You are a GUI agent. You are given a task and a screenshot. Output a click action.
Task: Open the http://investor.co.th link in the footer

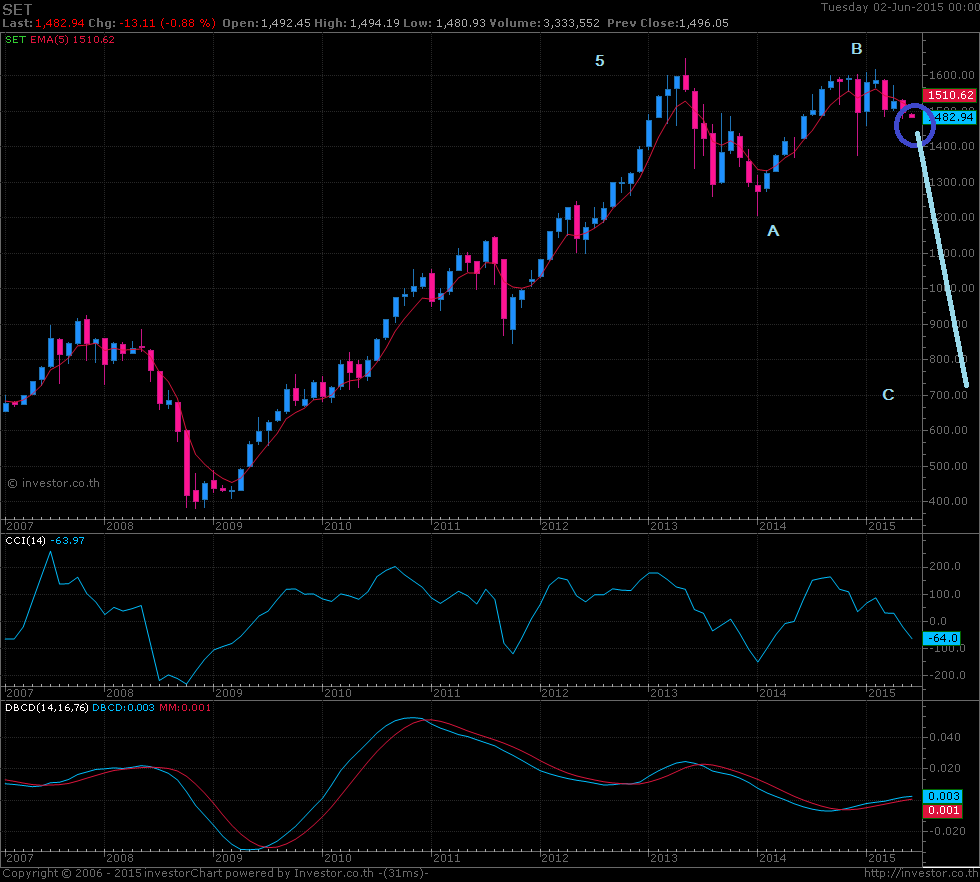point(922,873)
